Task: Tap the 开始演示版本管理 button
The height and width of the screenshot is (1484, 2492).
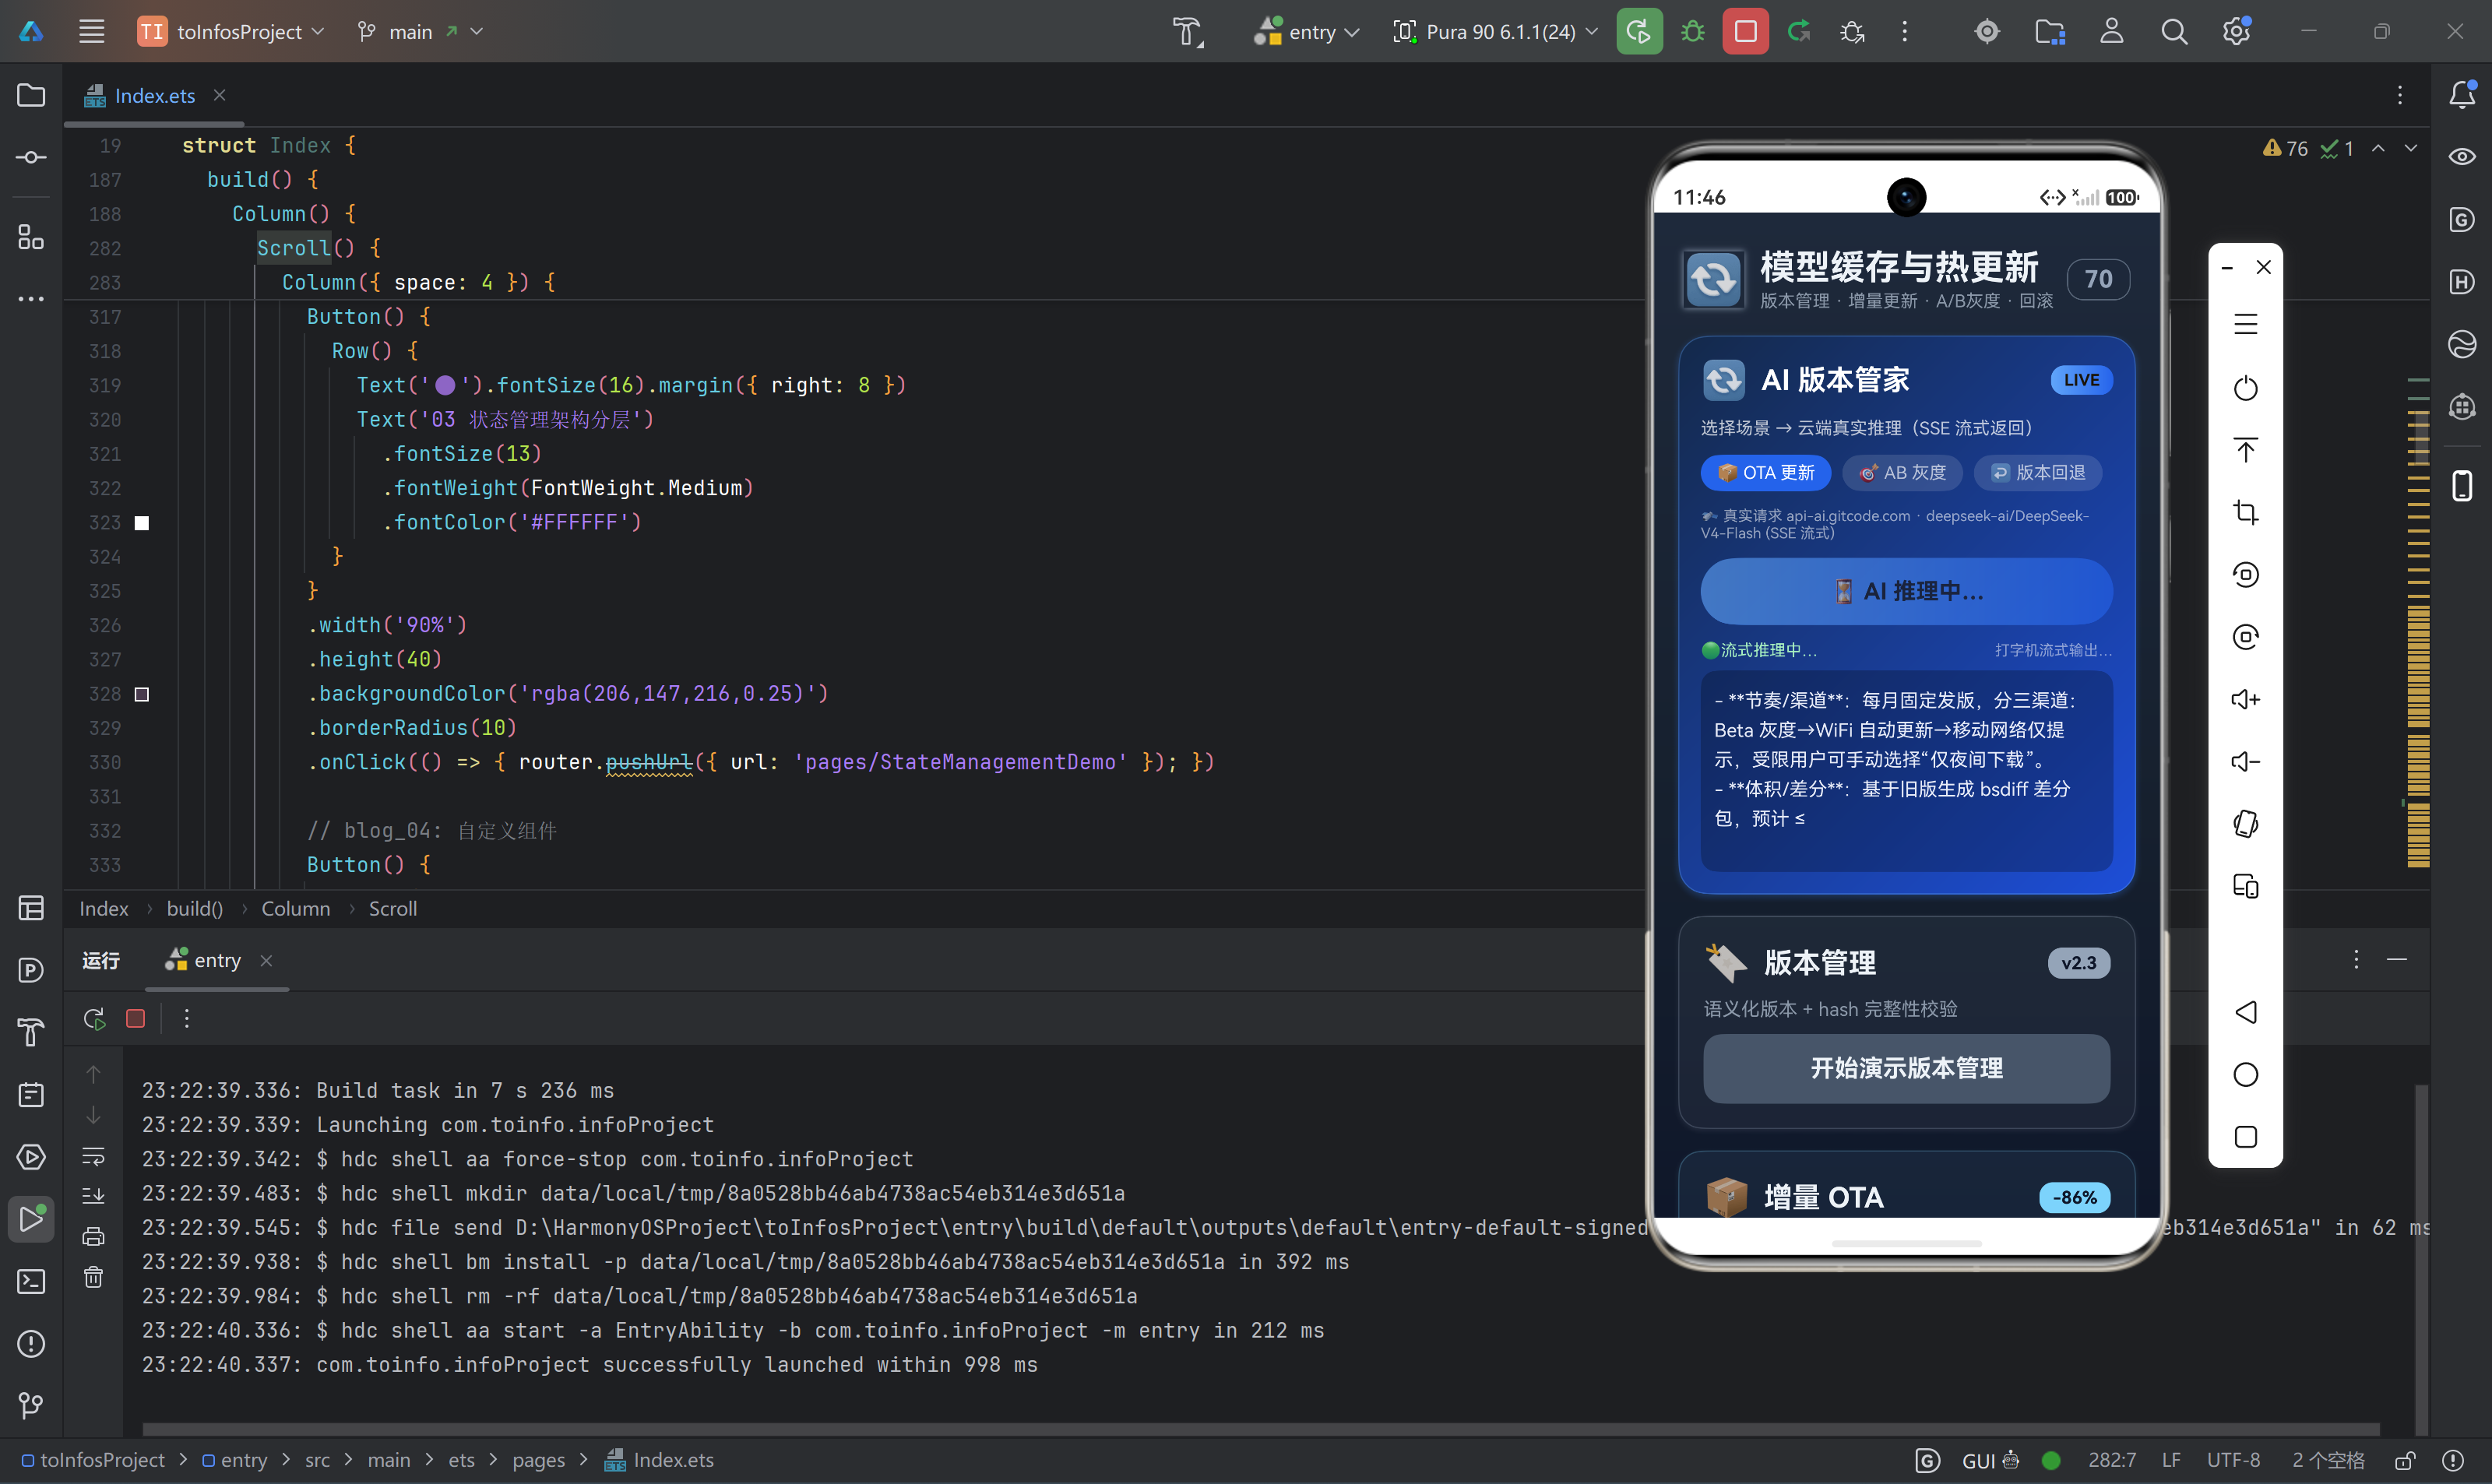Action: coord(1906,1068)
